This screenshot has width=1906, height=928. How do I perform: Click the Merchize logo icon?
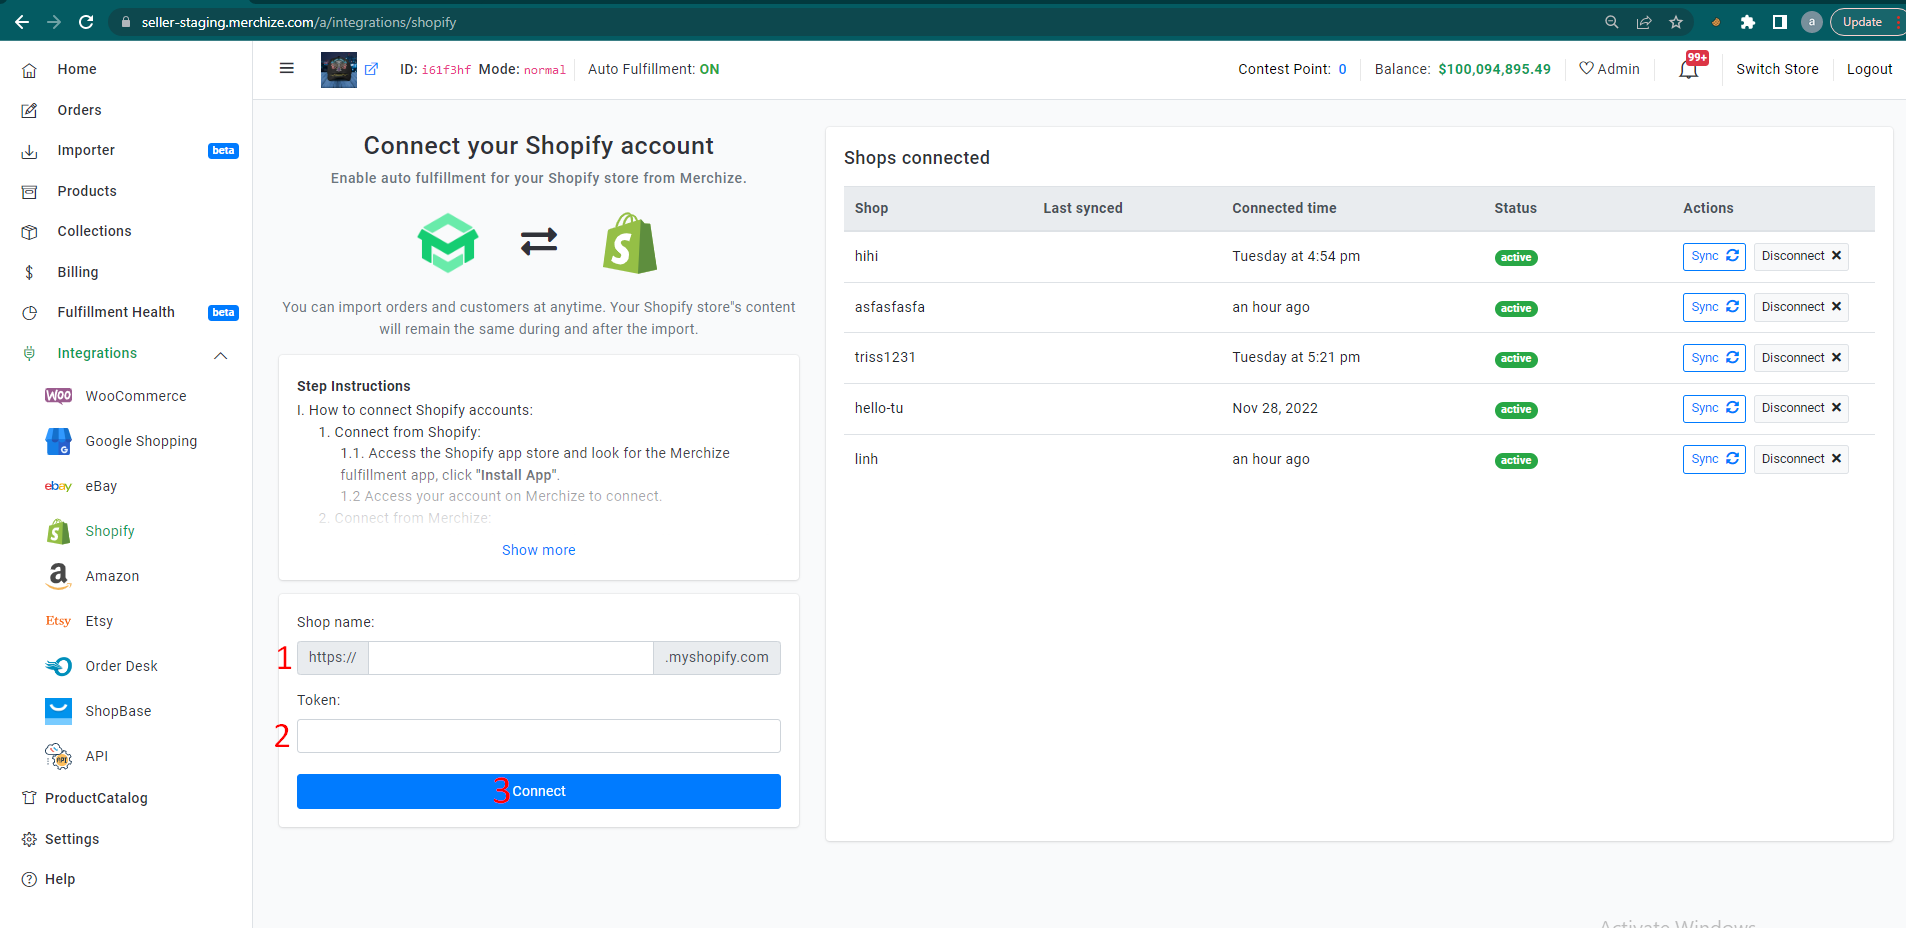[448, 243]
